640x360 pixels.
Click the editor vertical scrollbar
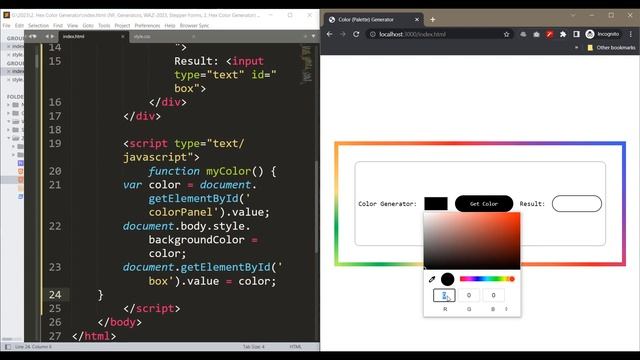pos(317,206)
